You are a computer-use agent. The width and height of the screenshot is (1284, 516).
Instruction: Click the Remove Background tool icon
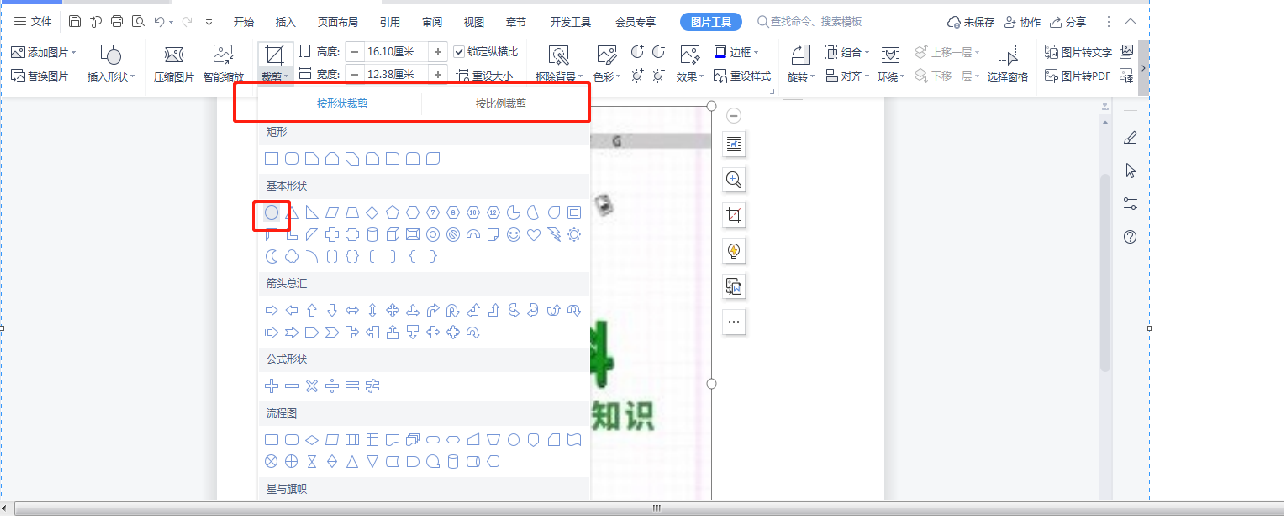(x=559, y=55)
